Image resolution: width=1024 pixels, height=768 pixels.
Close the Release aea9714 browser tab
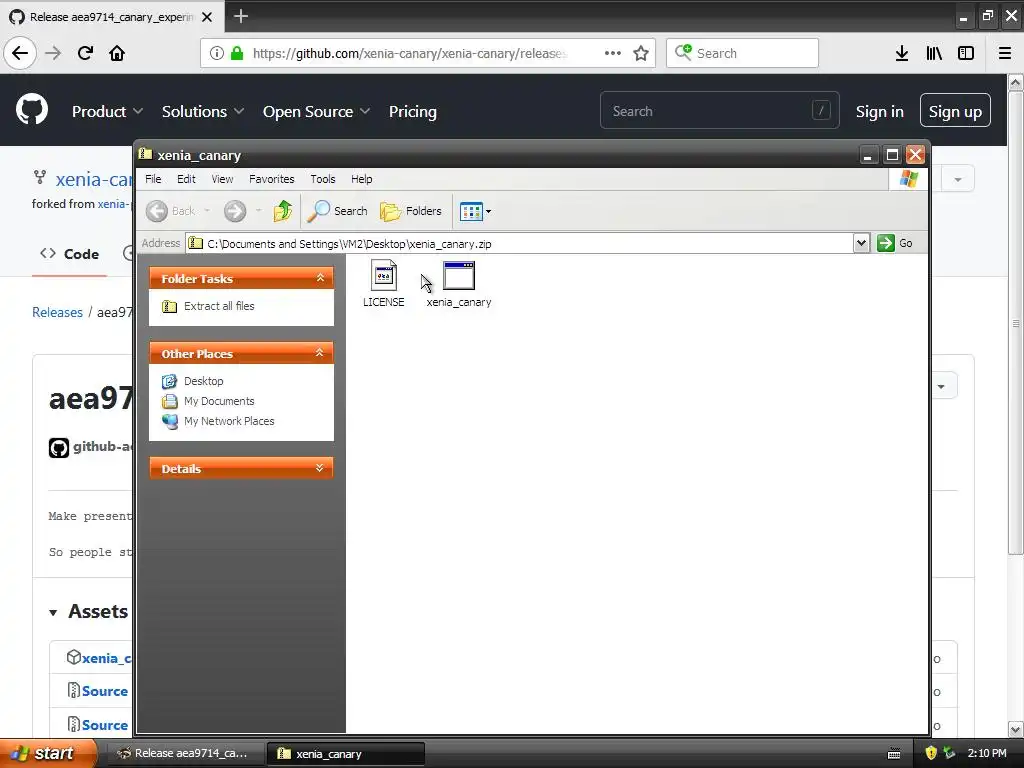(207, 17)
